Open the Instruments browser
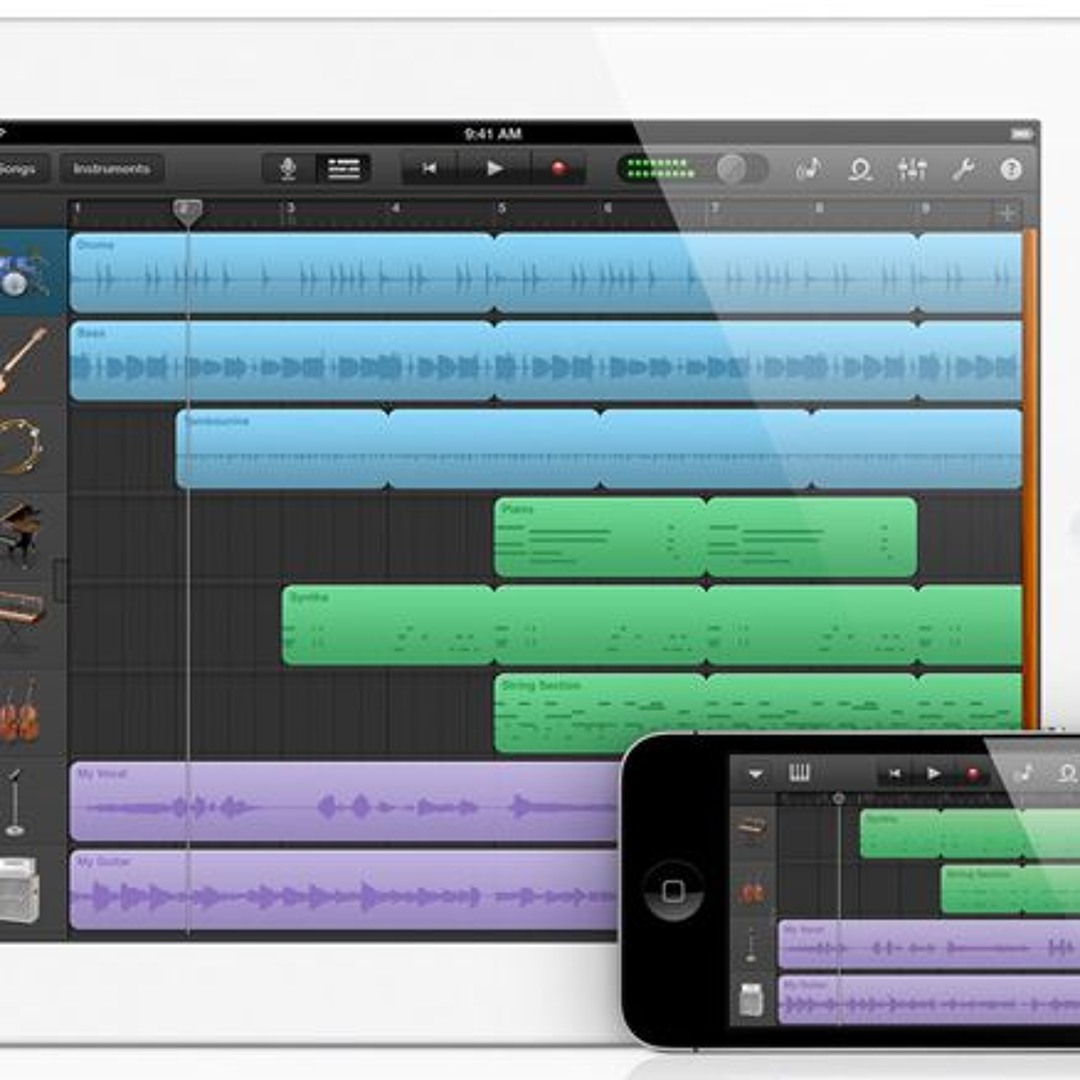This screenshot has height=1080, width=1080. click(111, 169)
